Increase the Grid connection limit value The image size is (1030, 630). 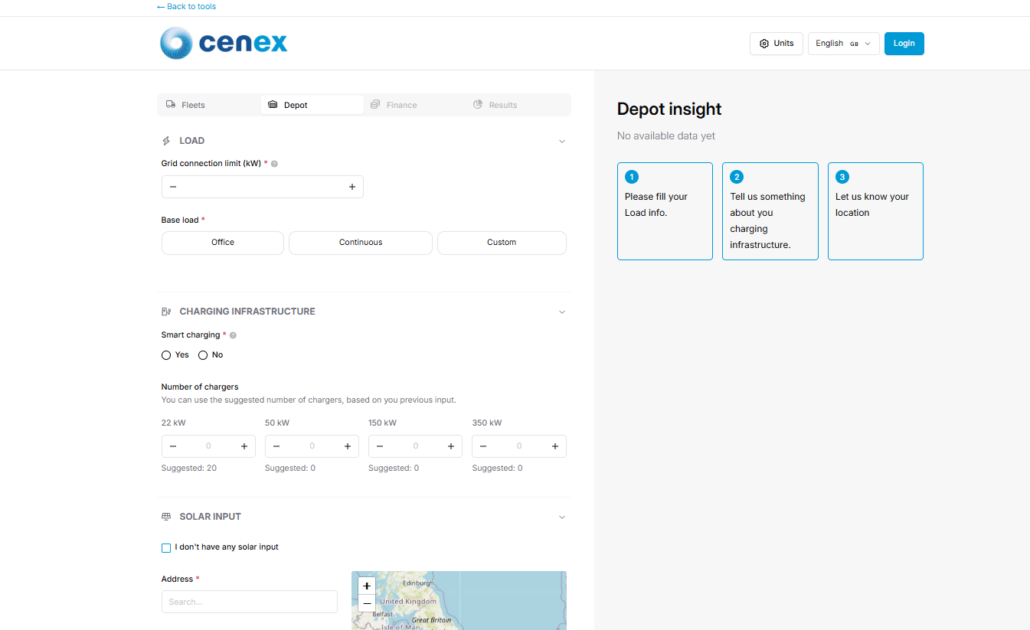click(x=352, y=187)
